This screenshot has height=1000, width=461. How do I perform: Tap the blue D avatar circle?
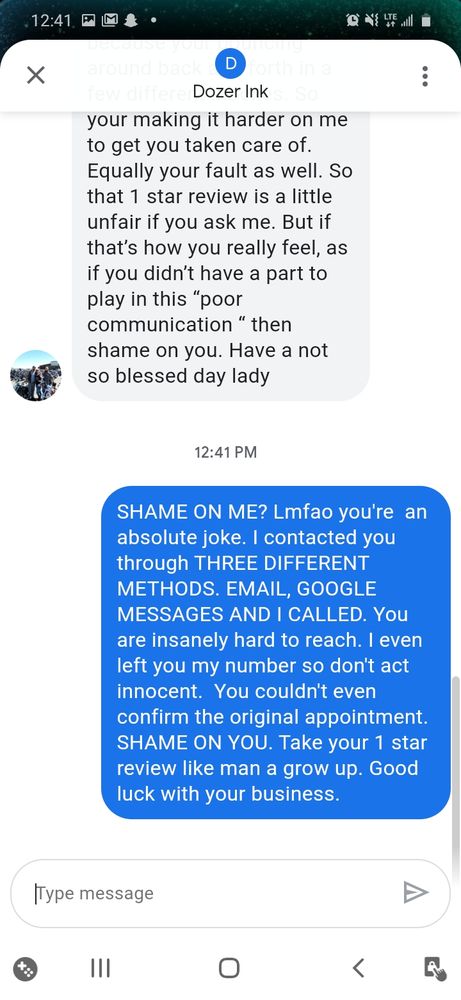click(230, 62)
